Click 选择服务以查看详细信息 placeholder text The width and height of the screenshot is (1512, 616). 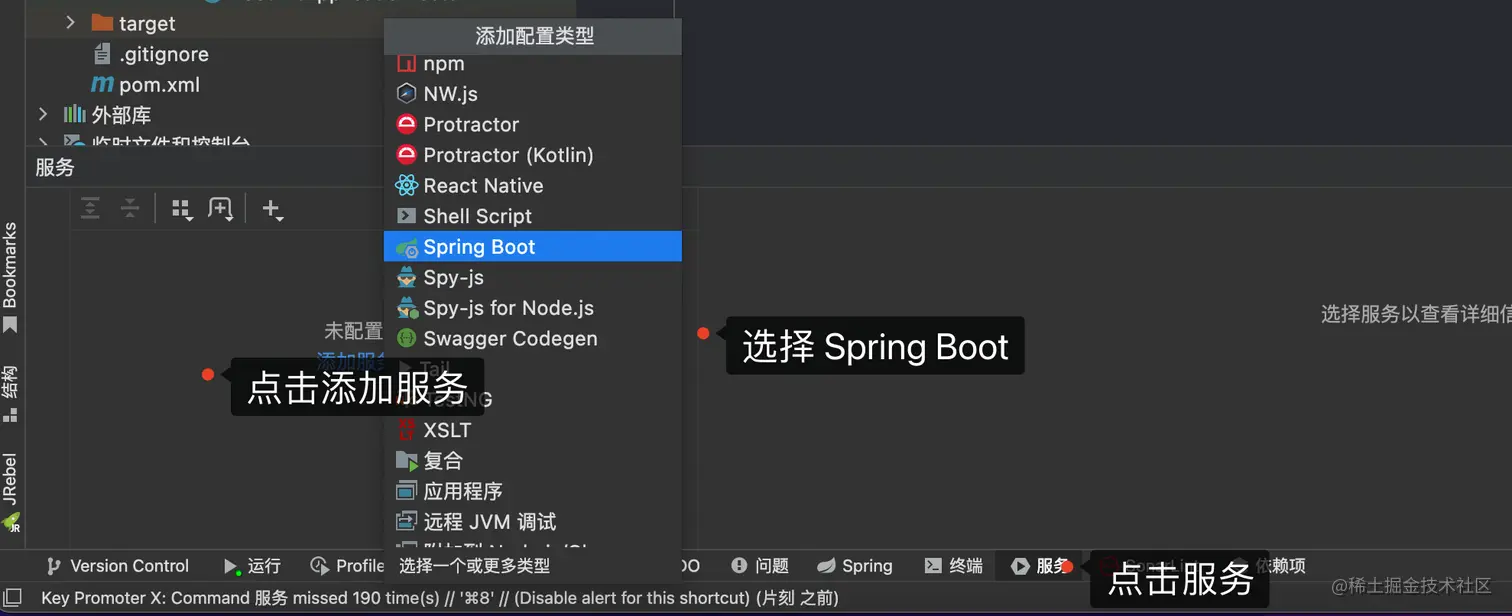(1416, 314)
